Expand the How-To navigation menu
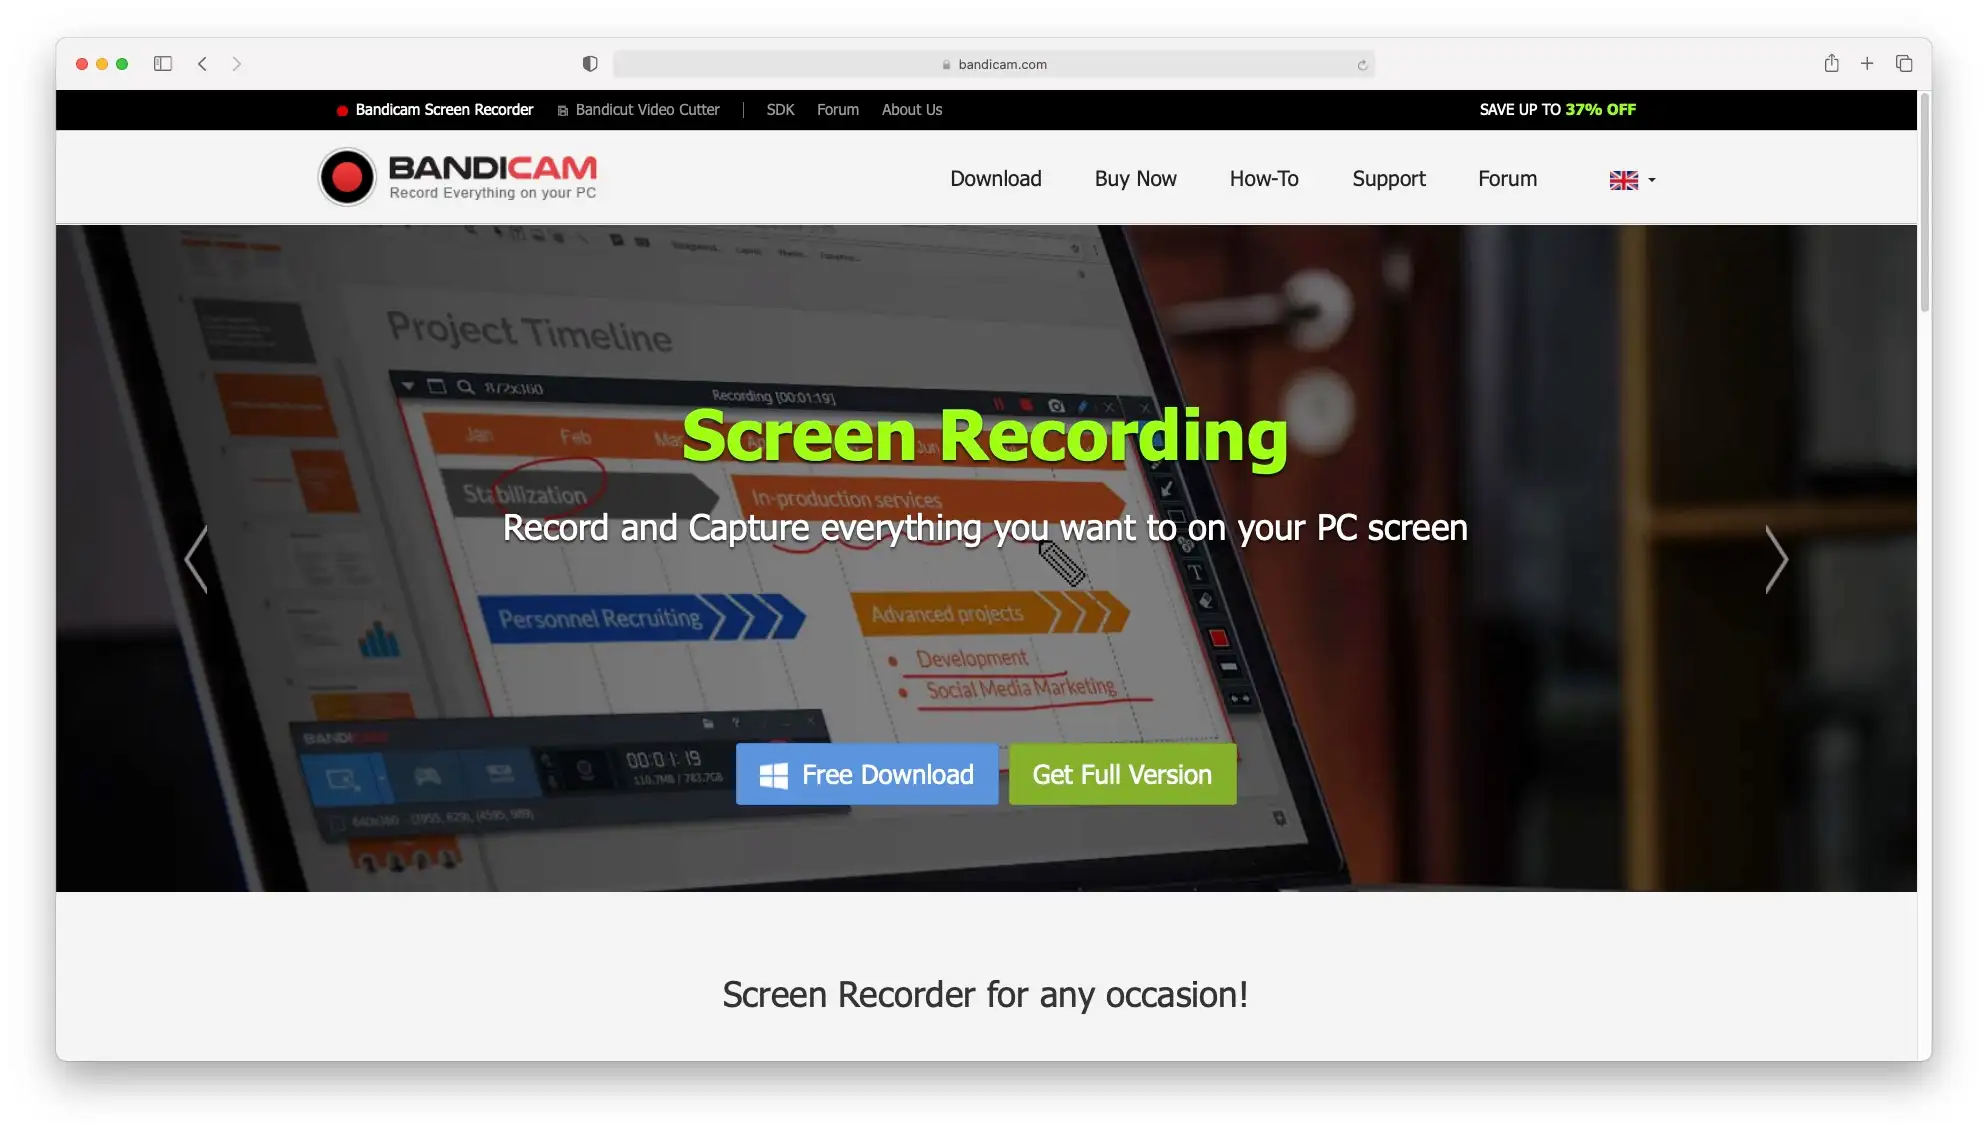The height and width of the screenshot is (1135, 1988). [1263, 178]
